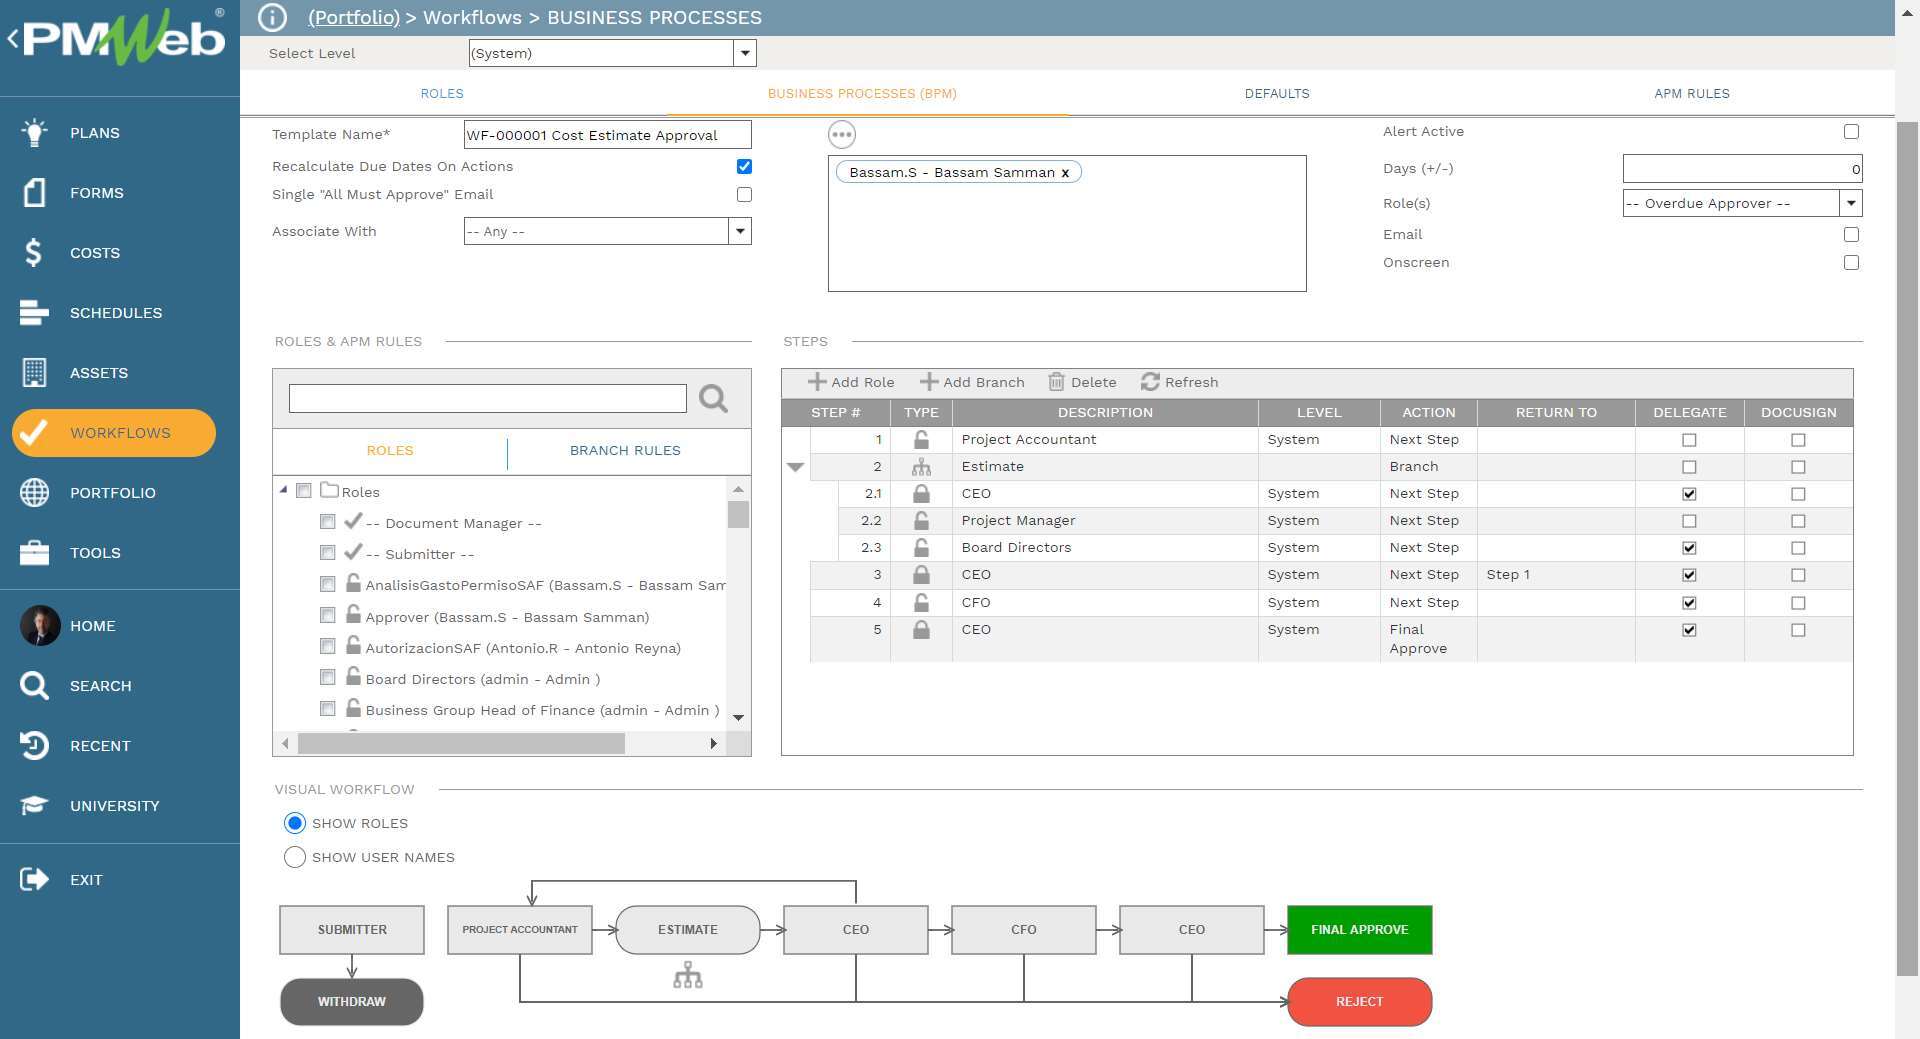Toggle Delegate for Project Manager step
The height and width of the screenshot is (1039, 1920).
click(x=1689, y=520)
